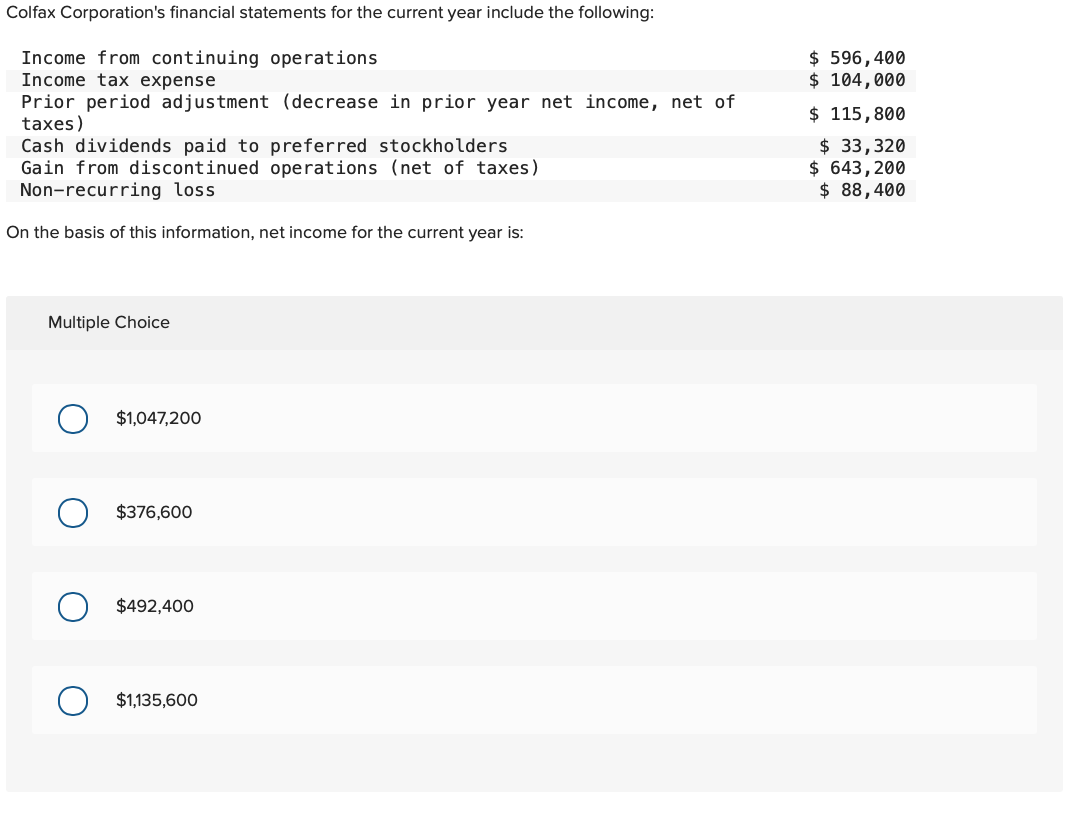The height and width of the screenshot is (826, 1088).
Task: Select the $1,135,600 radio button
Action: (72, 700)
